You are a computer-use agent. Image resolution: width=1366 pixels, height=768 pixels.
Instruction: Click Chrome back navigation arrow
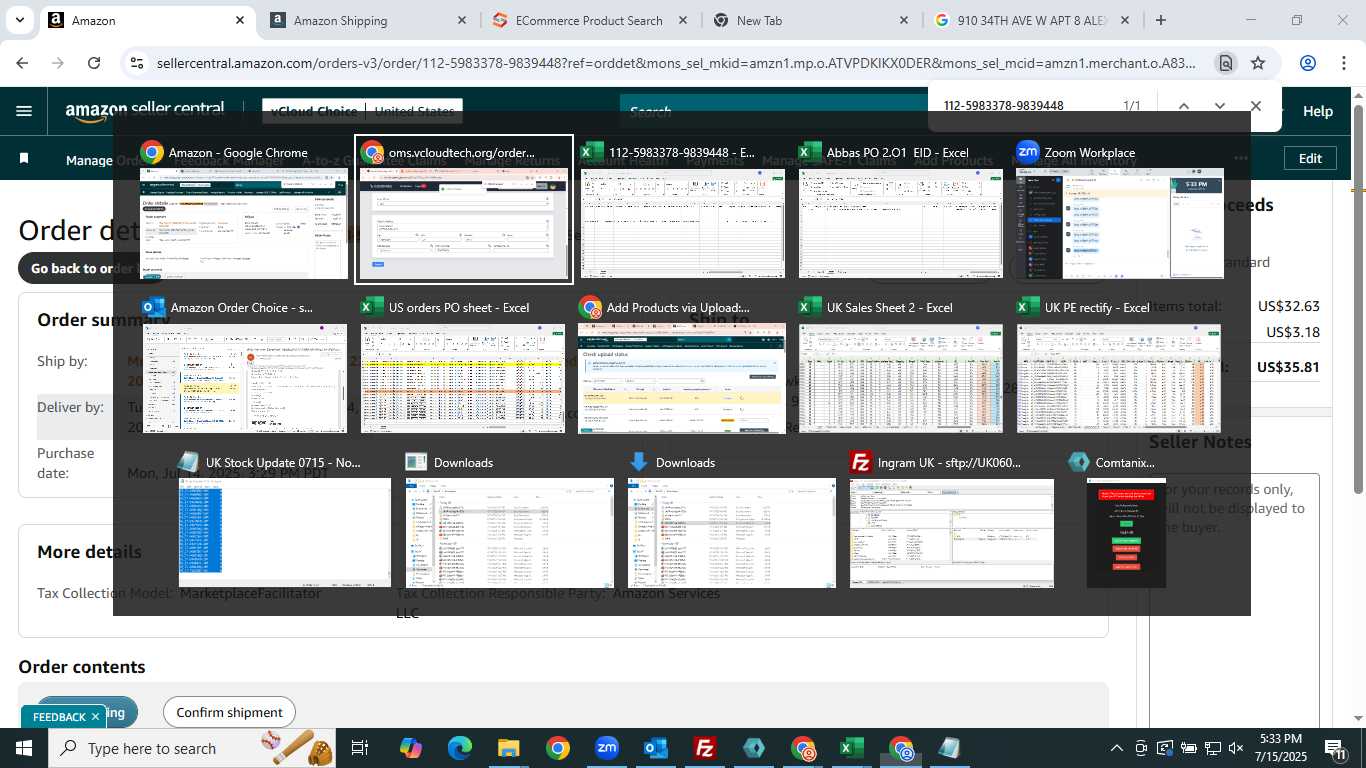point(22,63)
